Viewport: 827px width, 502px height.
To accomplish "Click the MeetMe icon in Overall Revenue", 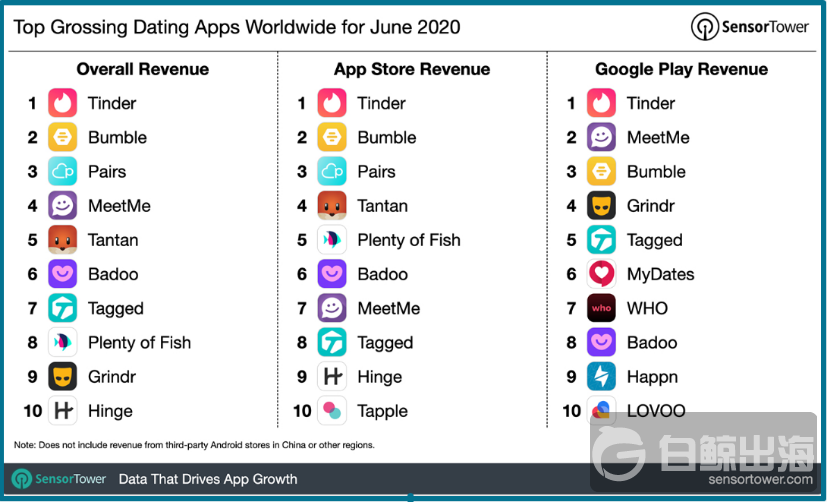I will point(62,206).
